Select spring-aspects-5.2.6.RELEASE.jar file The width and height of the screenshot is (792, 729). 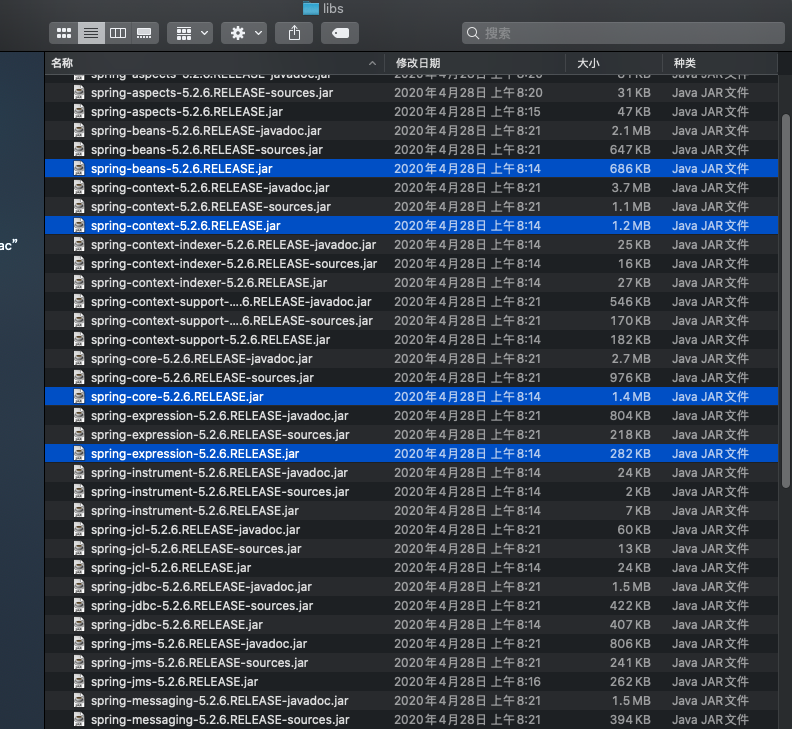click(412, 112)
